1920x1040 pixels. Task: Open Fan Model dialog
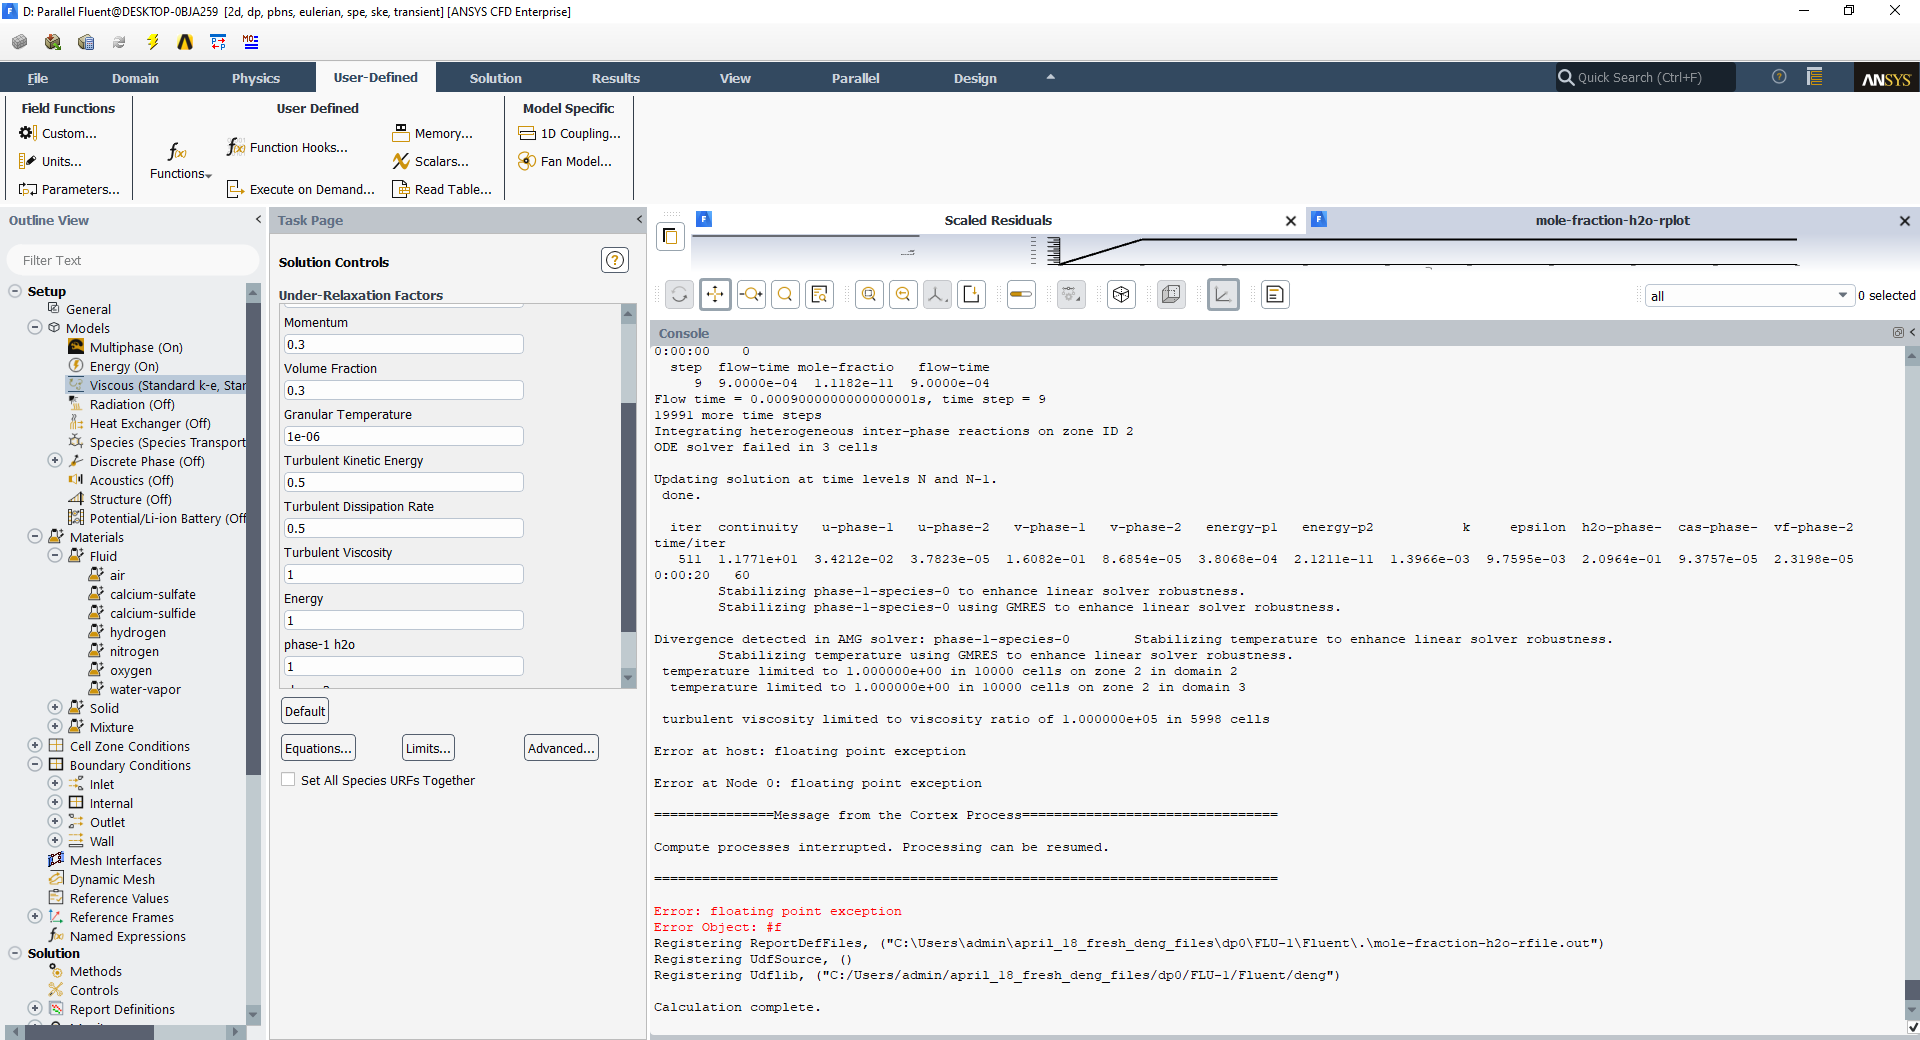[x=565, y=161]
